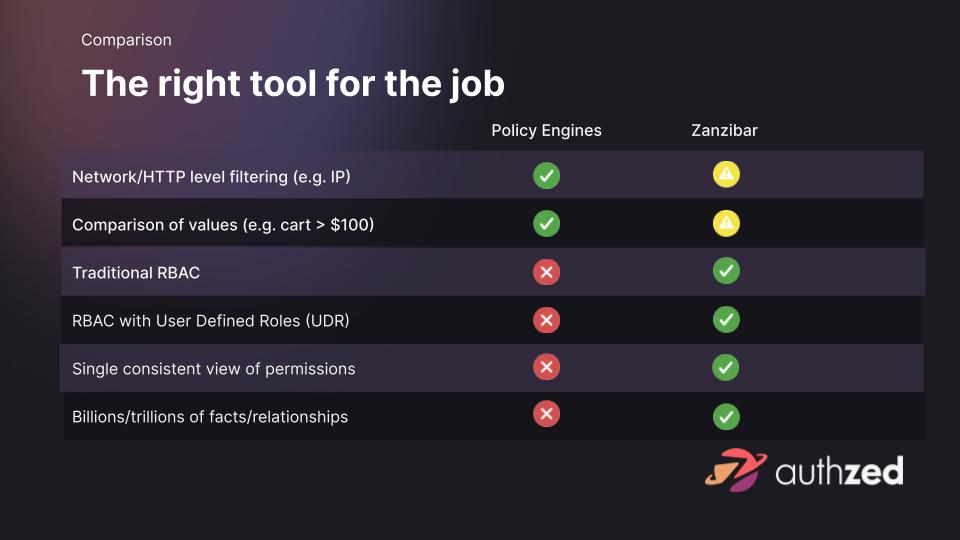Click the green check for Policy Engines network filtering
960x540 pixels.
coord(546,176)
